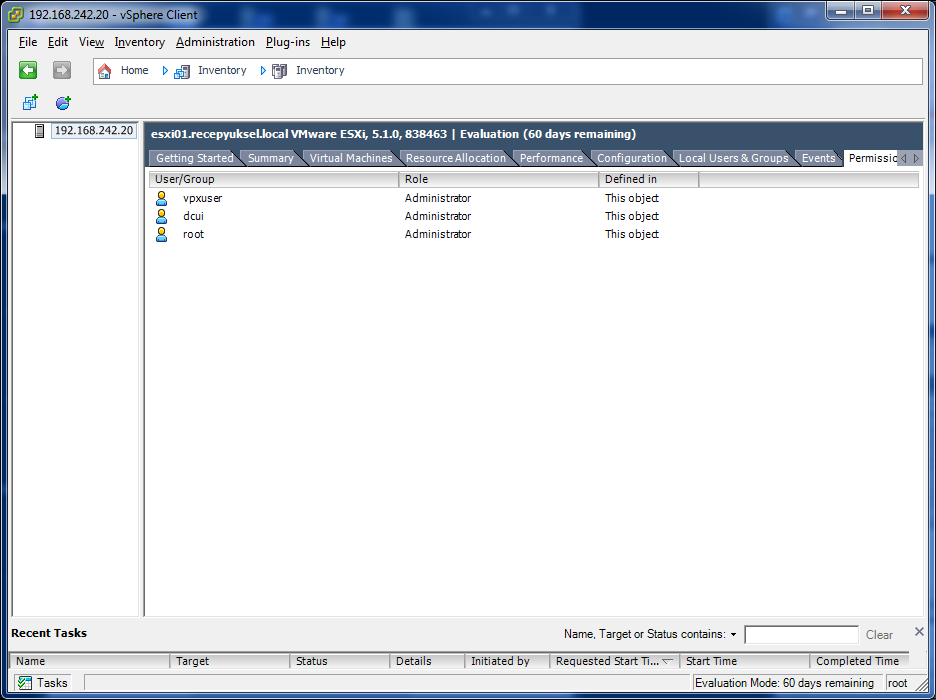Click the 'root' user label in status bar
Viewport: 936px width, 700px height.
coord(897,683)
